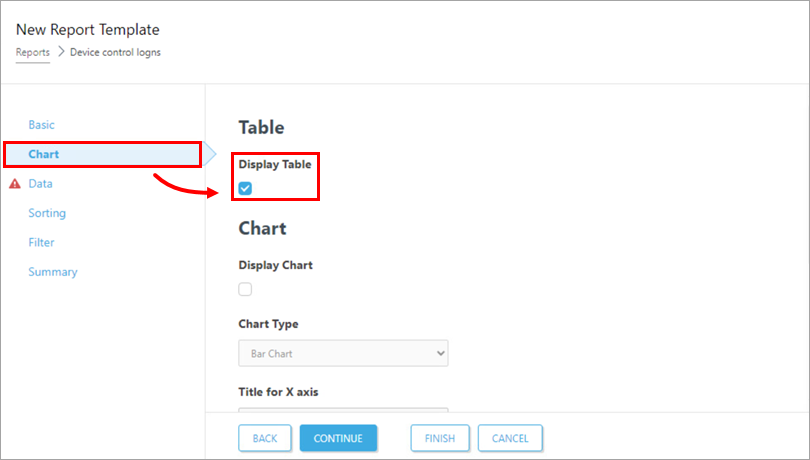The image size is (810, 460).
Task: Click the breadcrumb chevron after Reports
Action: [60, 52]
